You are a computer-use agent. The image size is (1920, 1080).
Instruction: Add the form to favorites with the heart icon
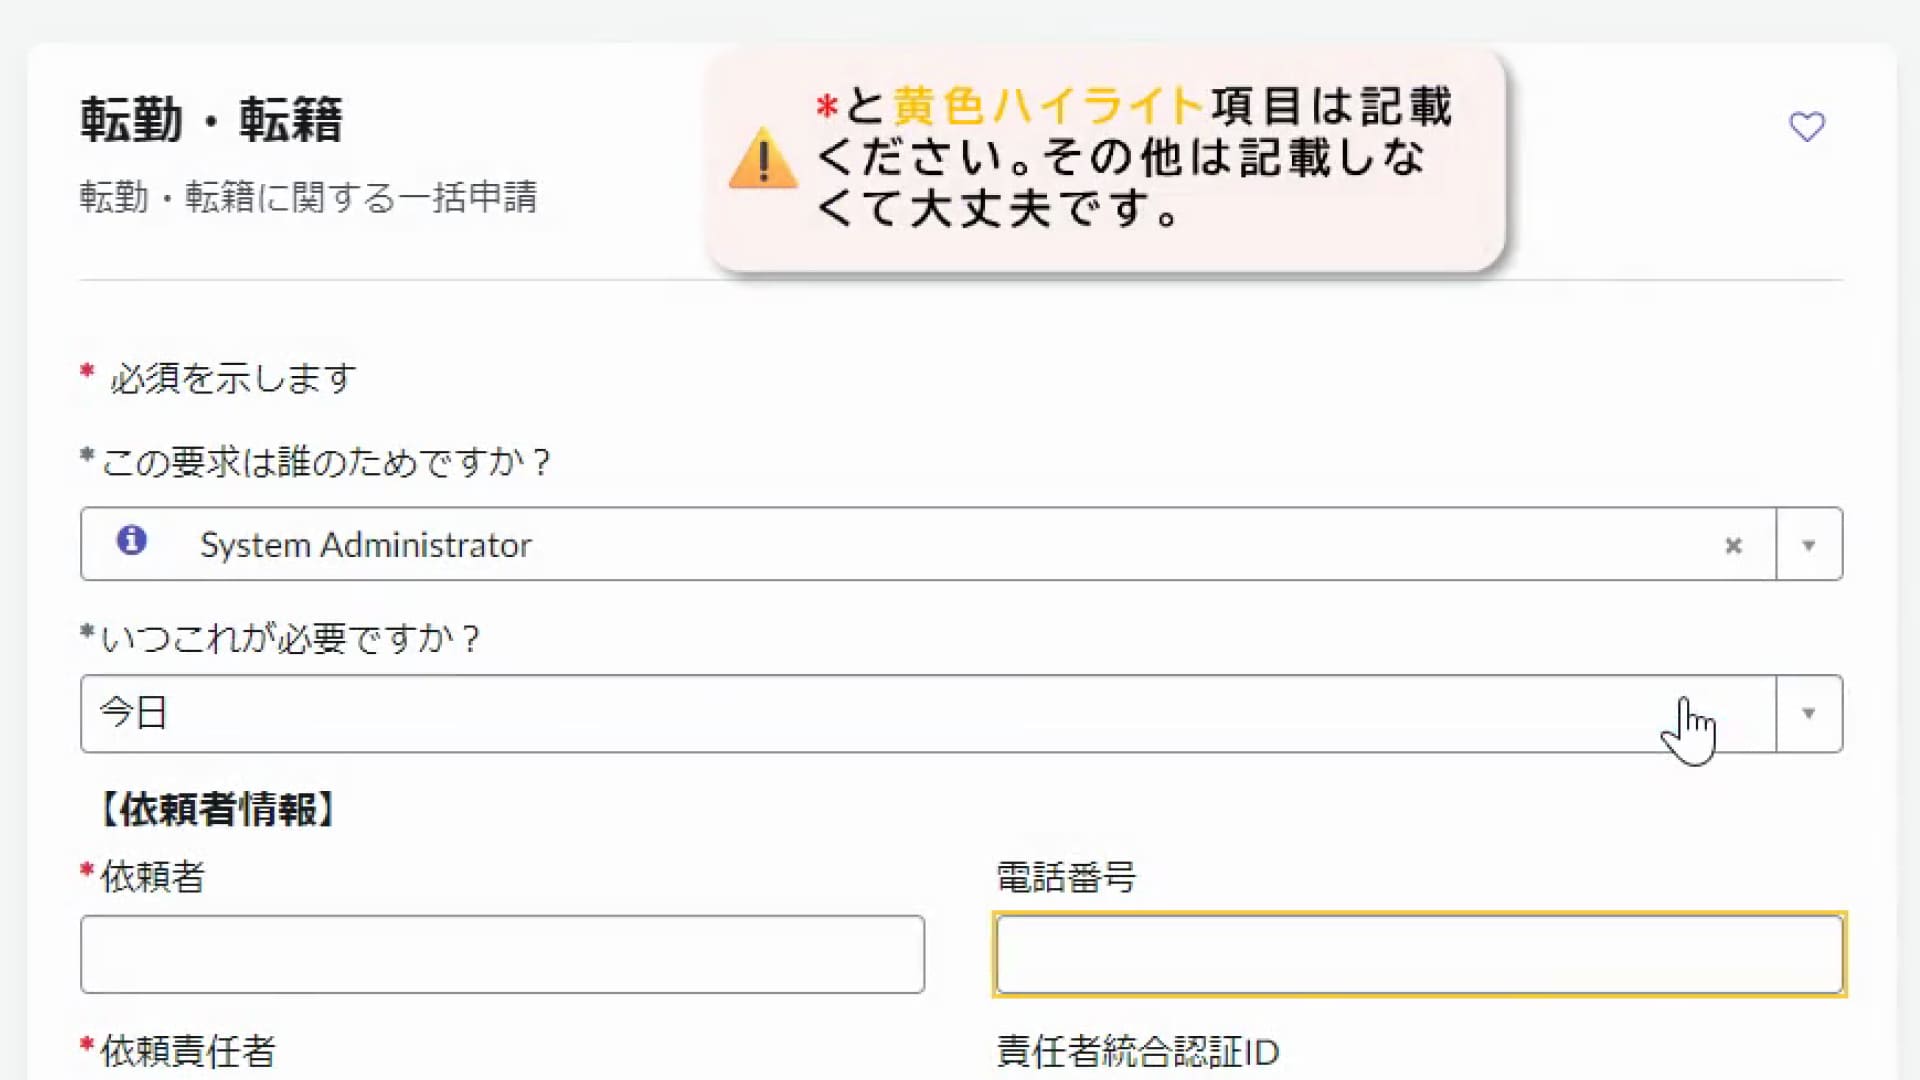click(1806, 127)
